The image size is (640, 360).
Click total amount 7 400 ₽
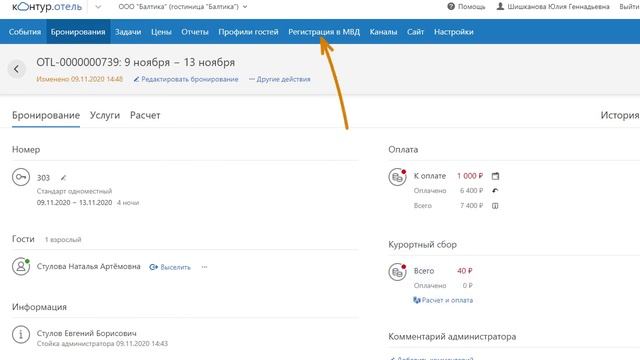(471, 206)
